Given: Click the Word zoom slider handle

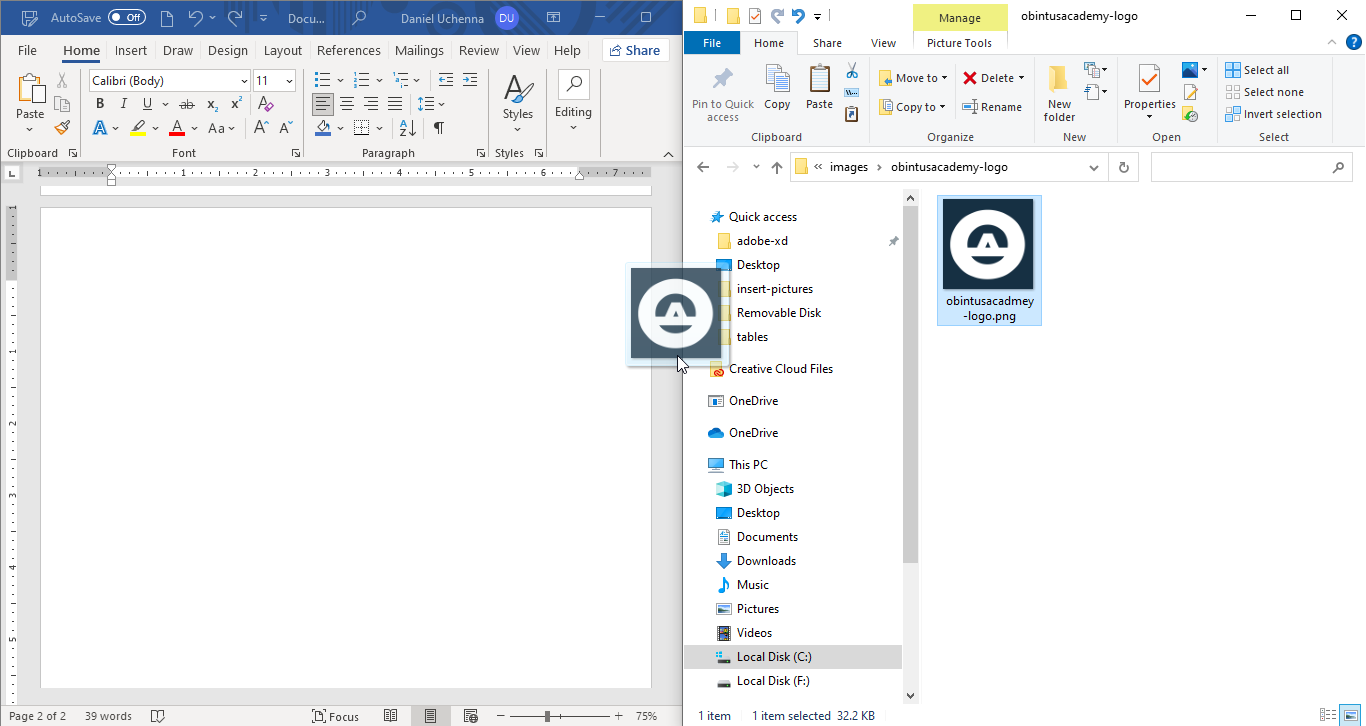Looking at the screenshot, I should (x=548, y=716).
